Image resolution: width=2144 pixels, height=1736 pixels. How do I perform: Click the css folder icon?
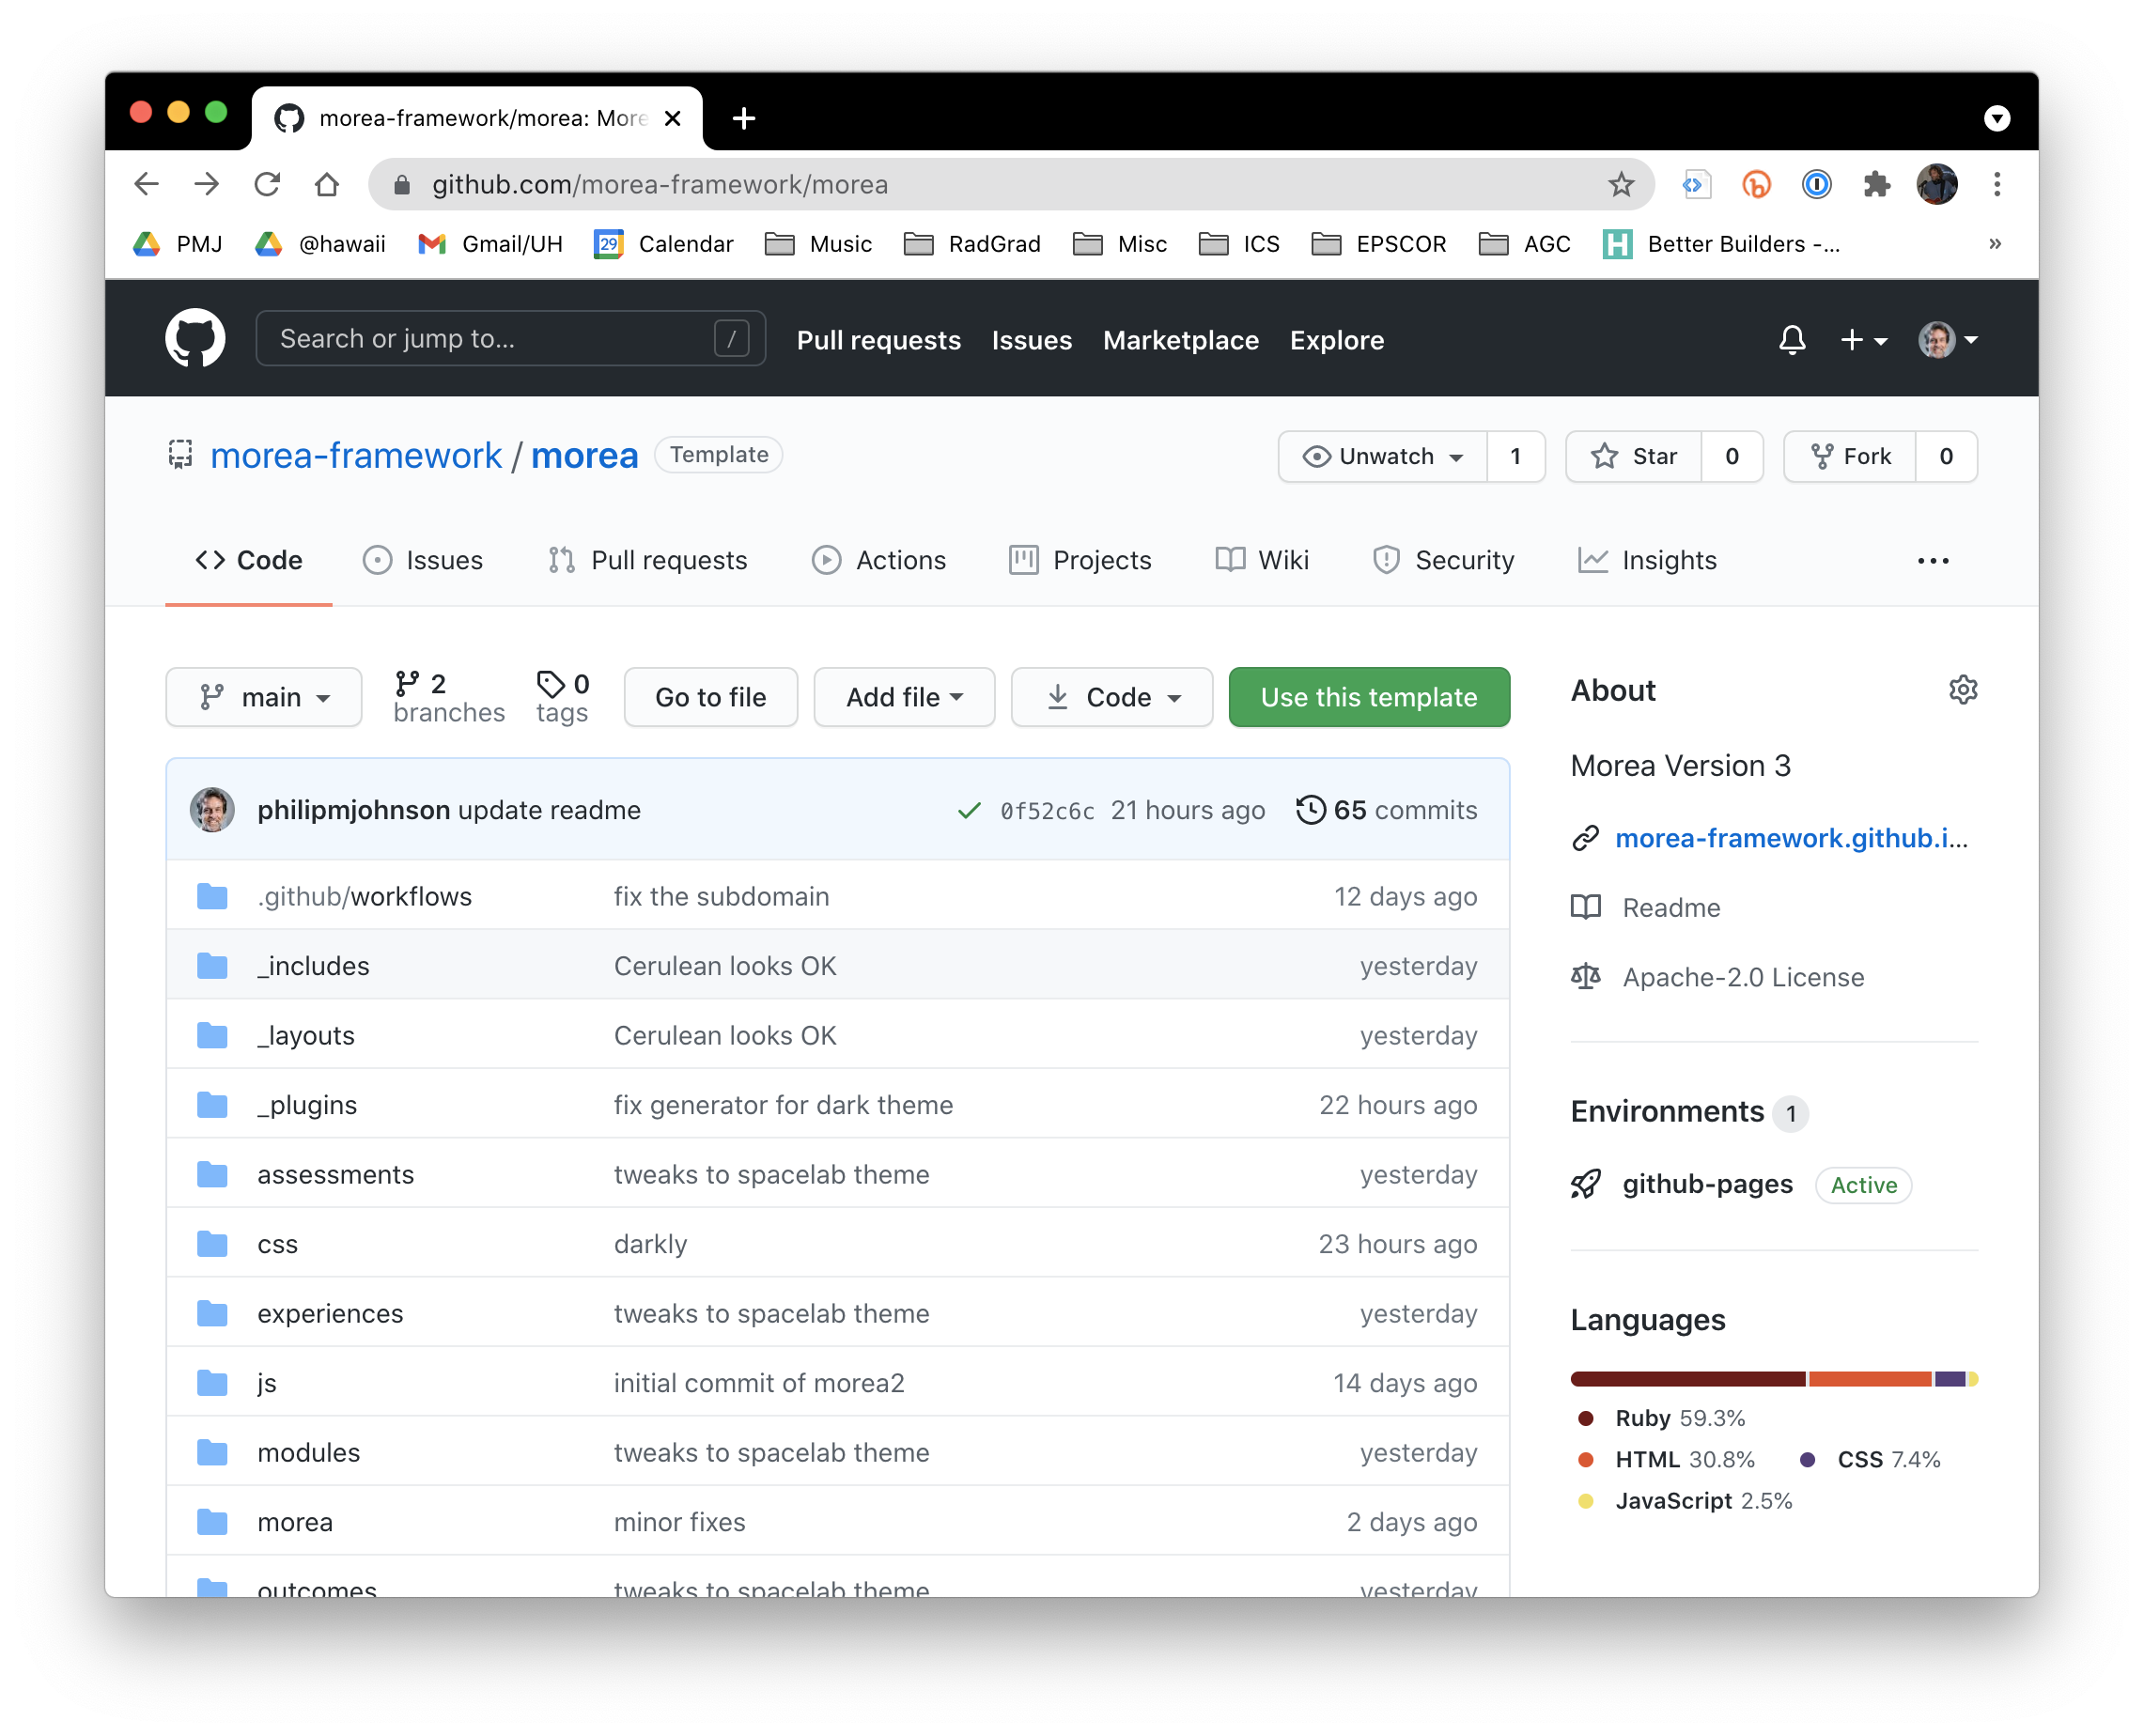212,1243
